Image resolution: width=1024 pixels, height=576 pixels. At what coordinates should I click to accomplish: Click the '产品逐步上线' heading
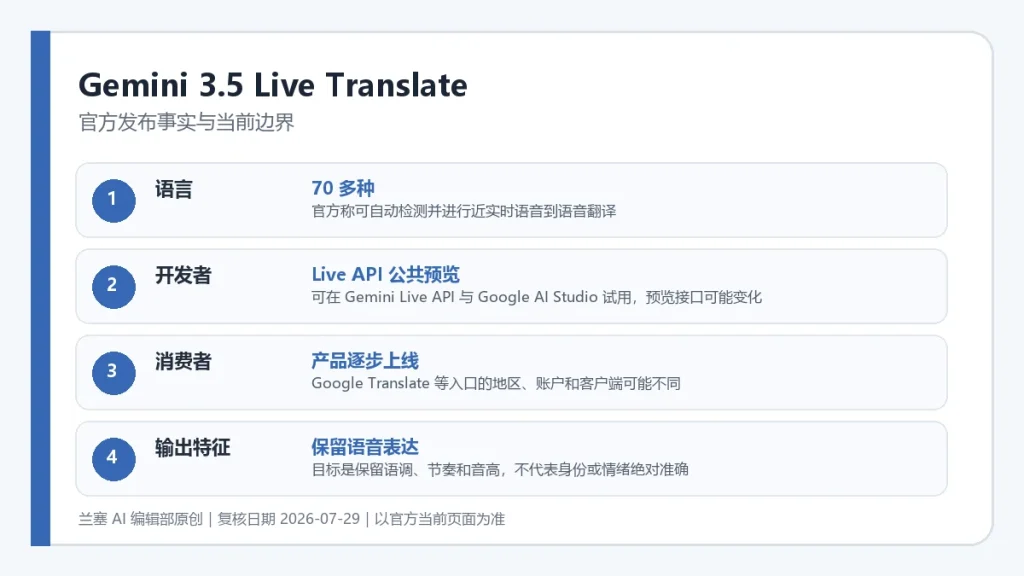pyautogui.click(x=365, y=360)
